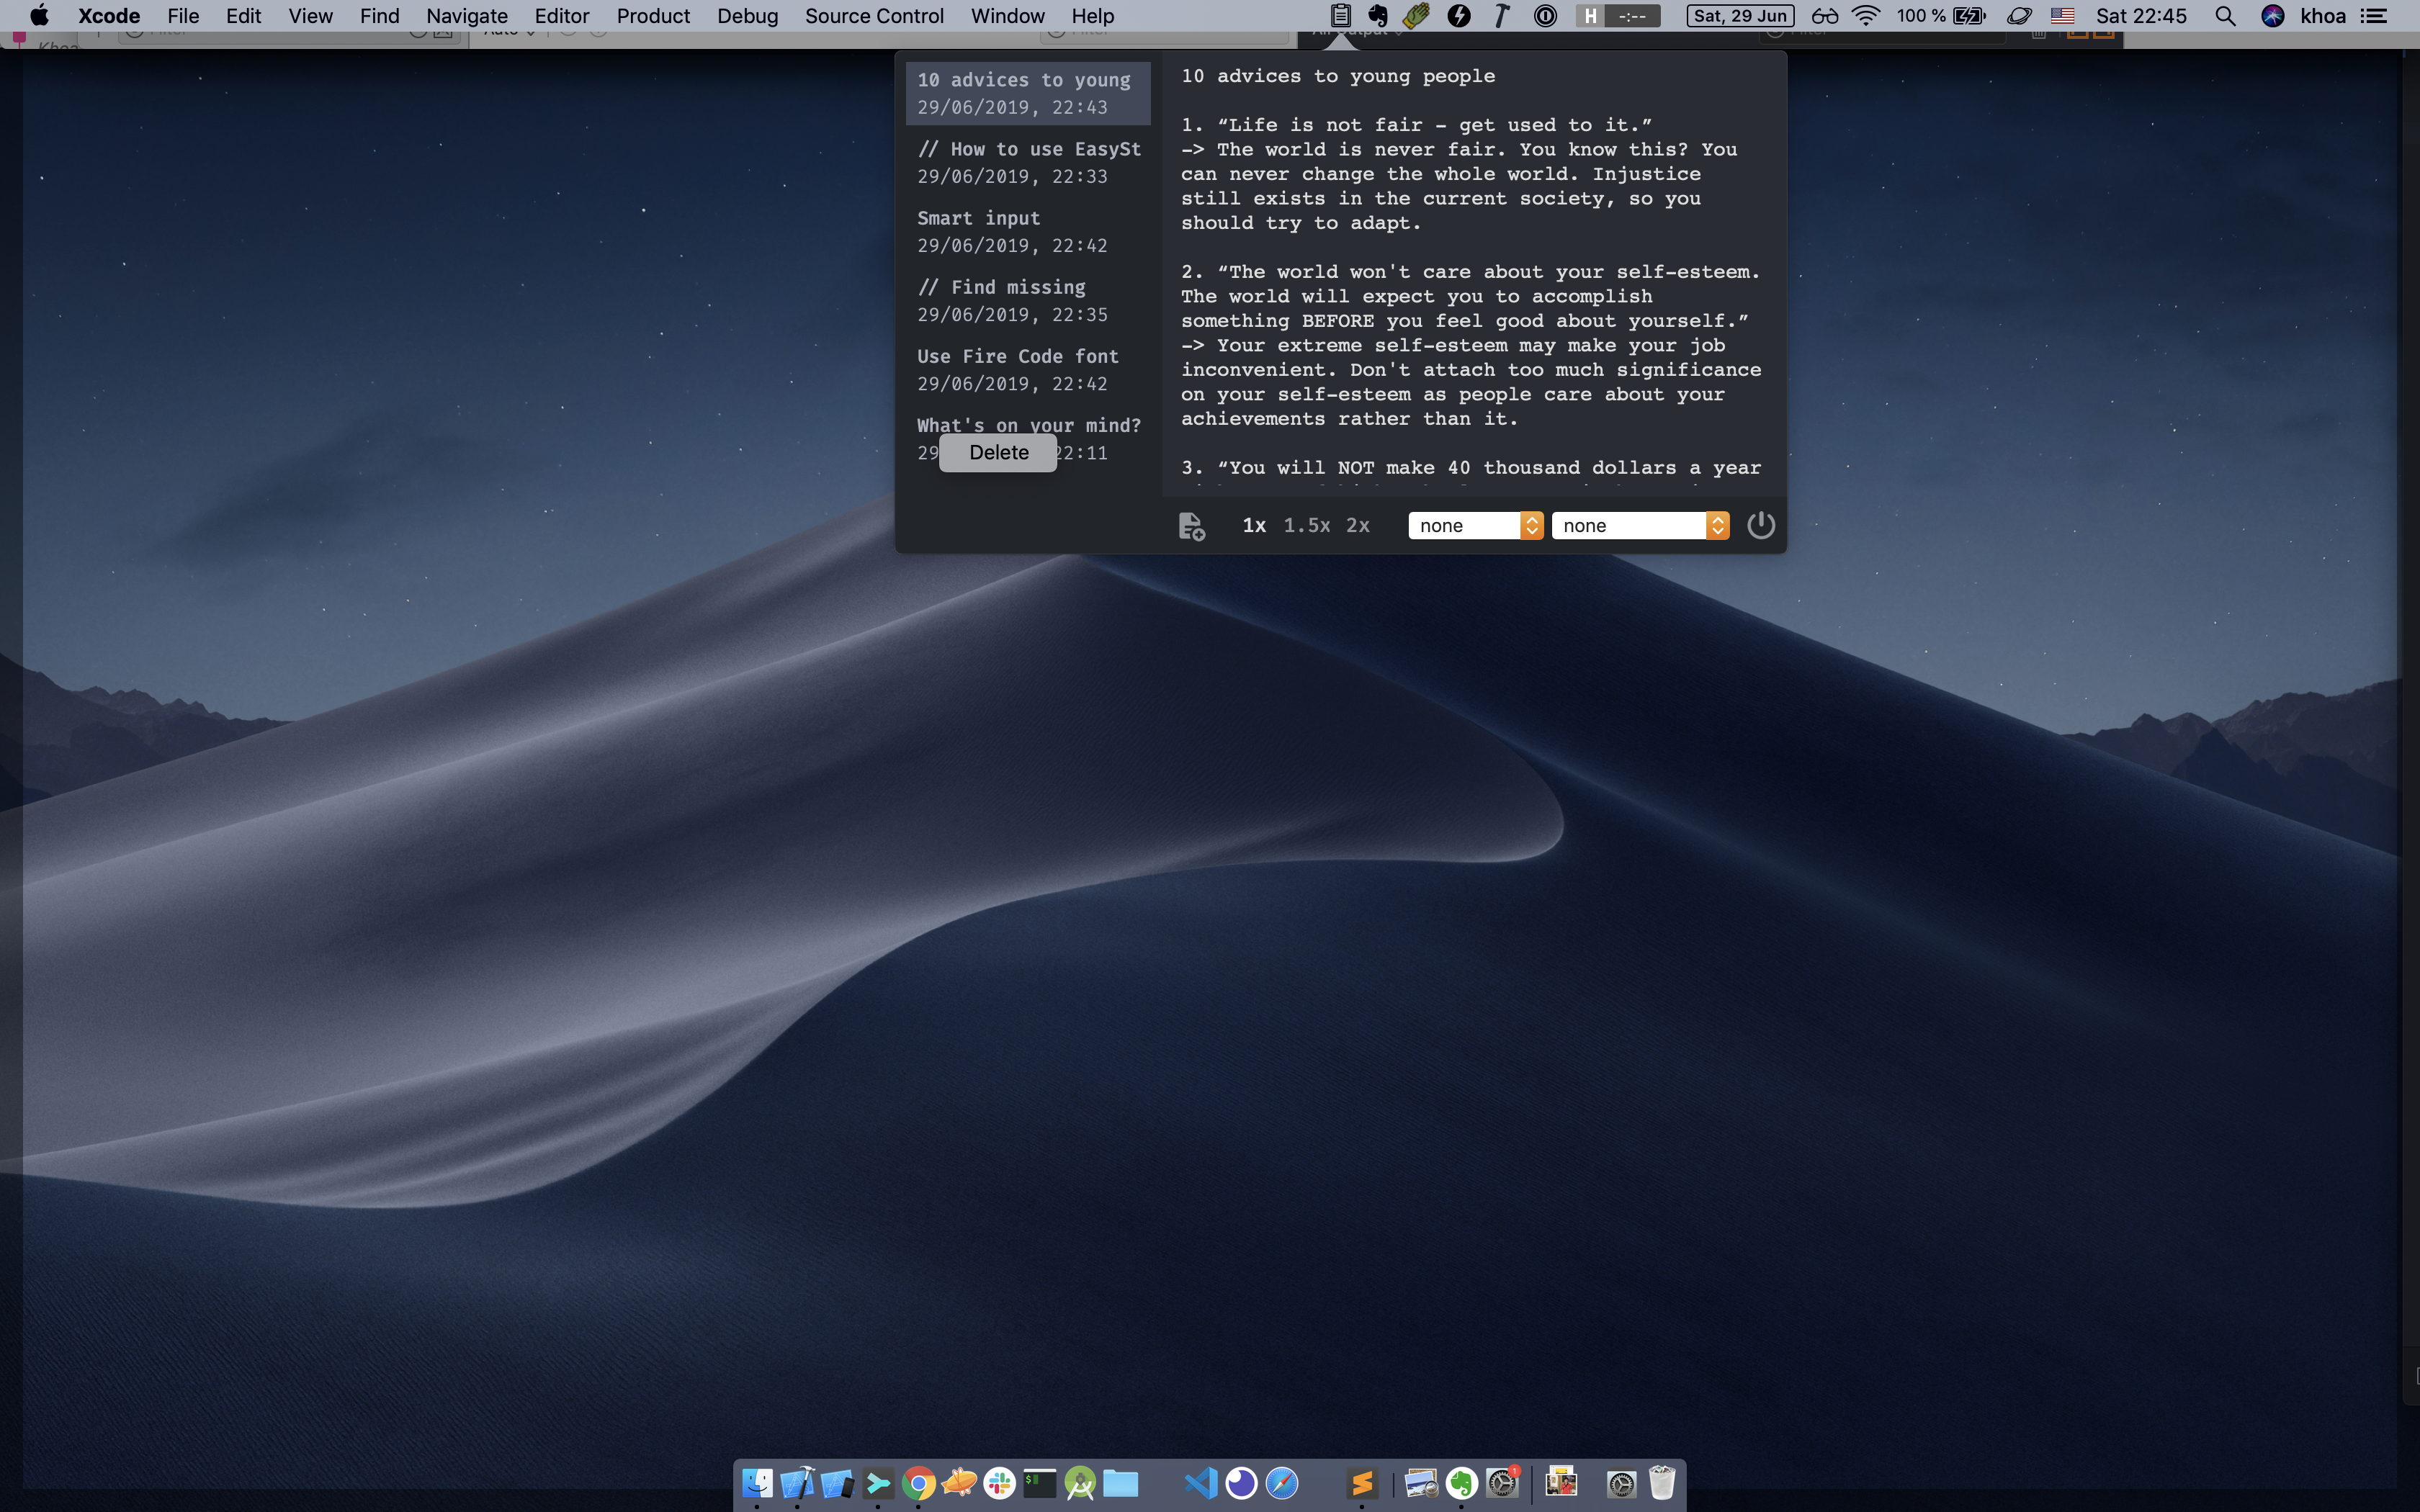2420x1512 pixels.
Task: Click the new note icon
Action: pos(1191,526)
